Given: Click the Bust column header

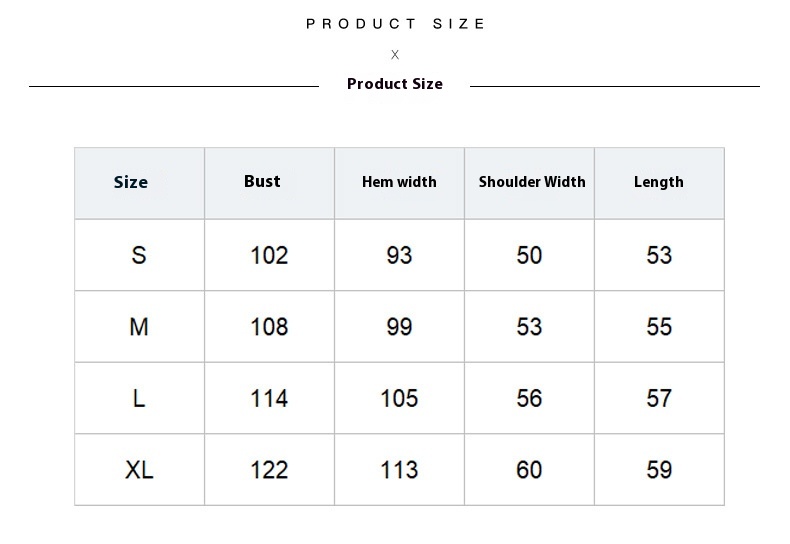Looking at the screenshot, I should pyautogui.click(x=262, y=181).
